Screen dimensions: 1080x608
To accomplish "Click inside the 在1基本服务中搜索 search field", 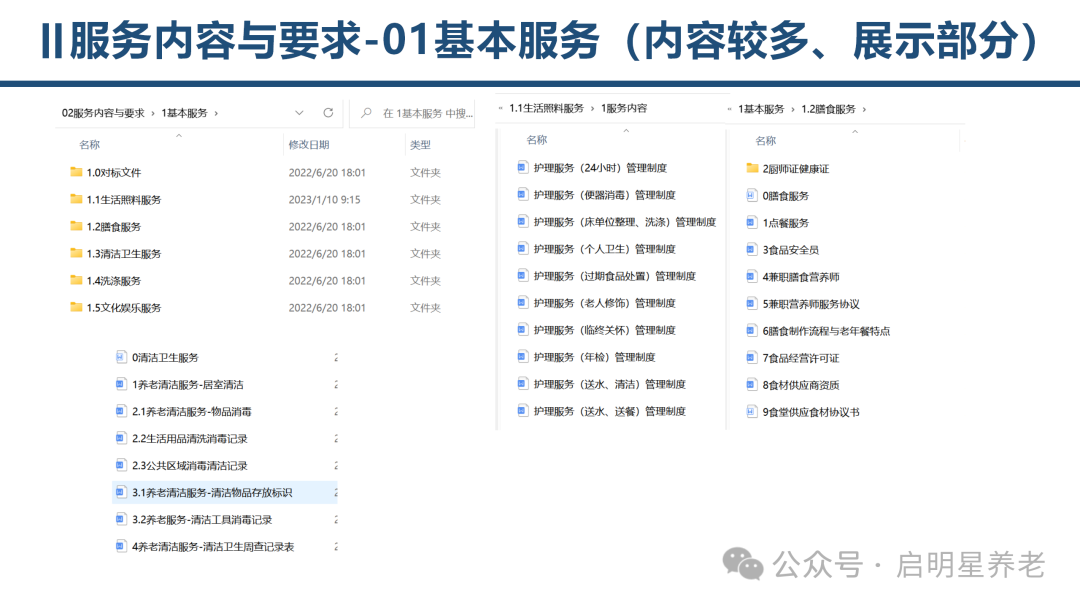I will (420, 112).
